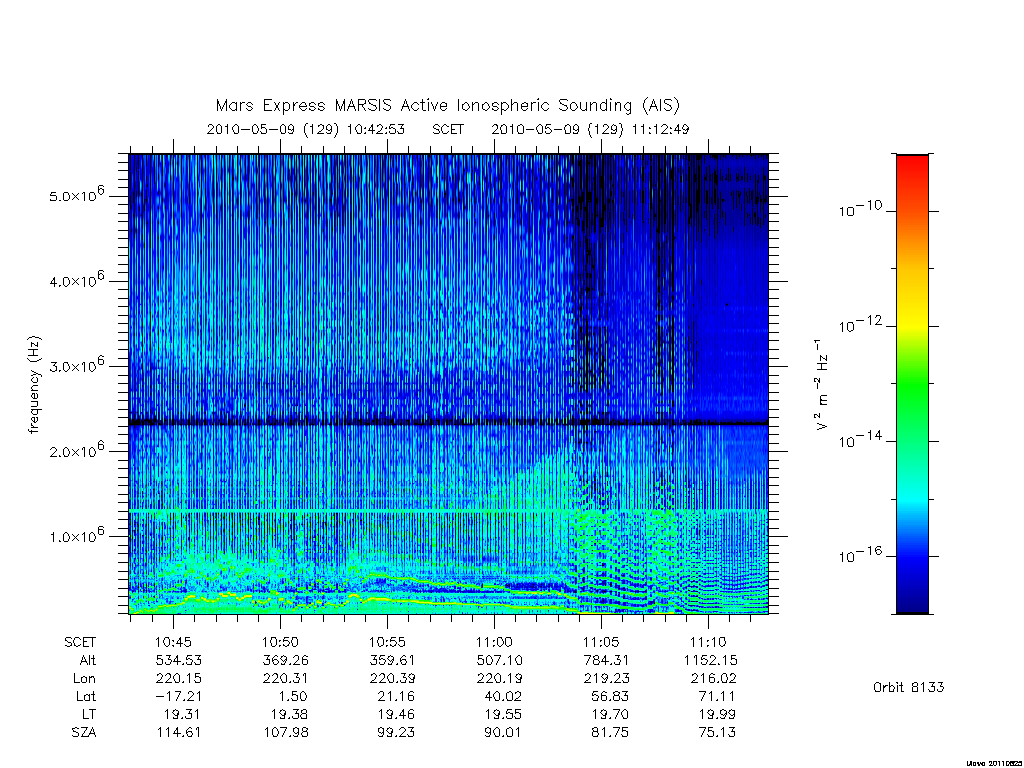Click the plot title 'Mars Express MARSIS Active Ionospheric Sounding (AIS)'
1024x768 pixels.
[x=447, y=106]
